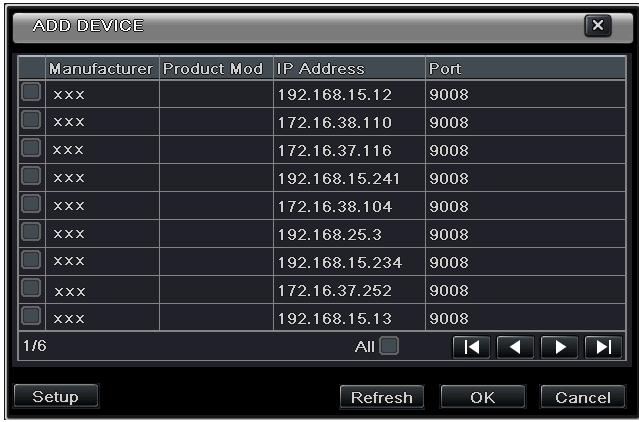The image size is (639, 422).
Task: Mark the device 172.16.38.104
Action: (x=31, y=203)
